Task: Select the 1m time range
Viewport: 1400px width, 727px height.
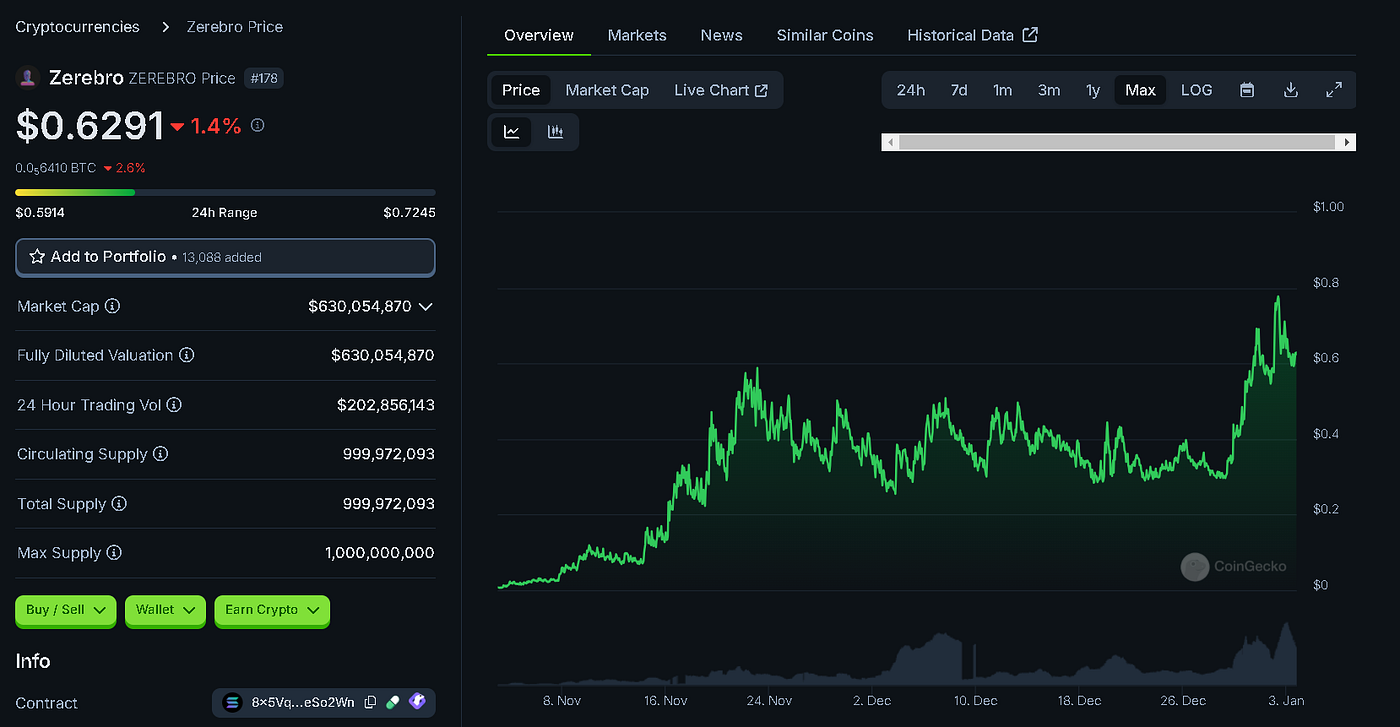Action: click(1002, 90)
